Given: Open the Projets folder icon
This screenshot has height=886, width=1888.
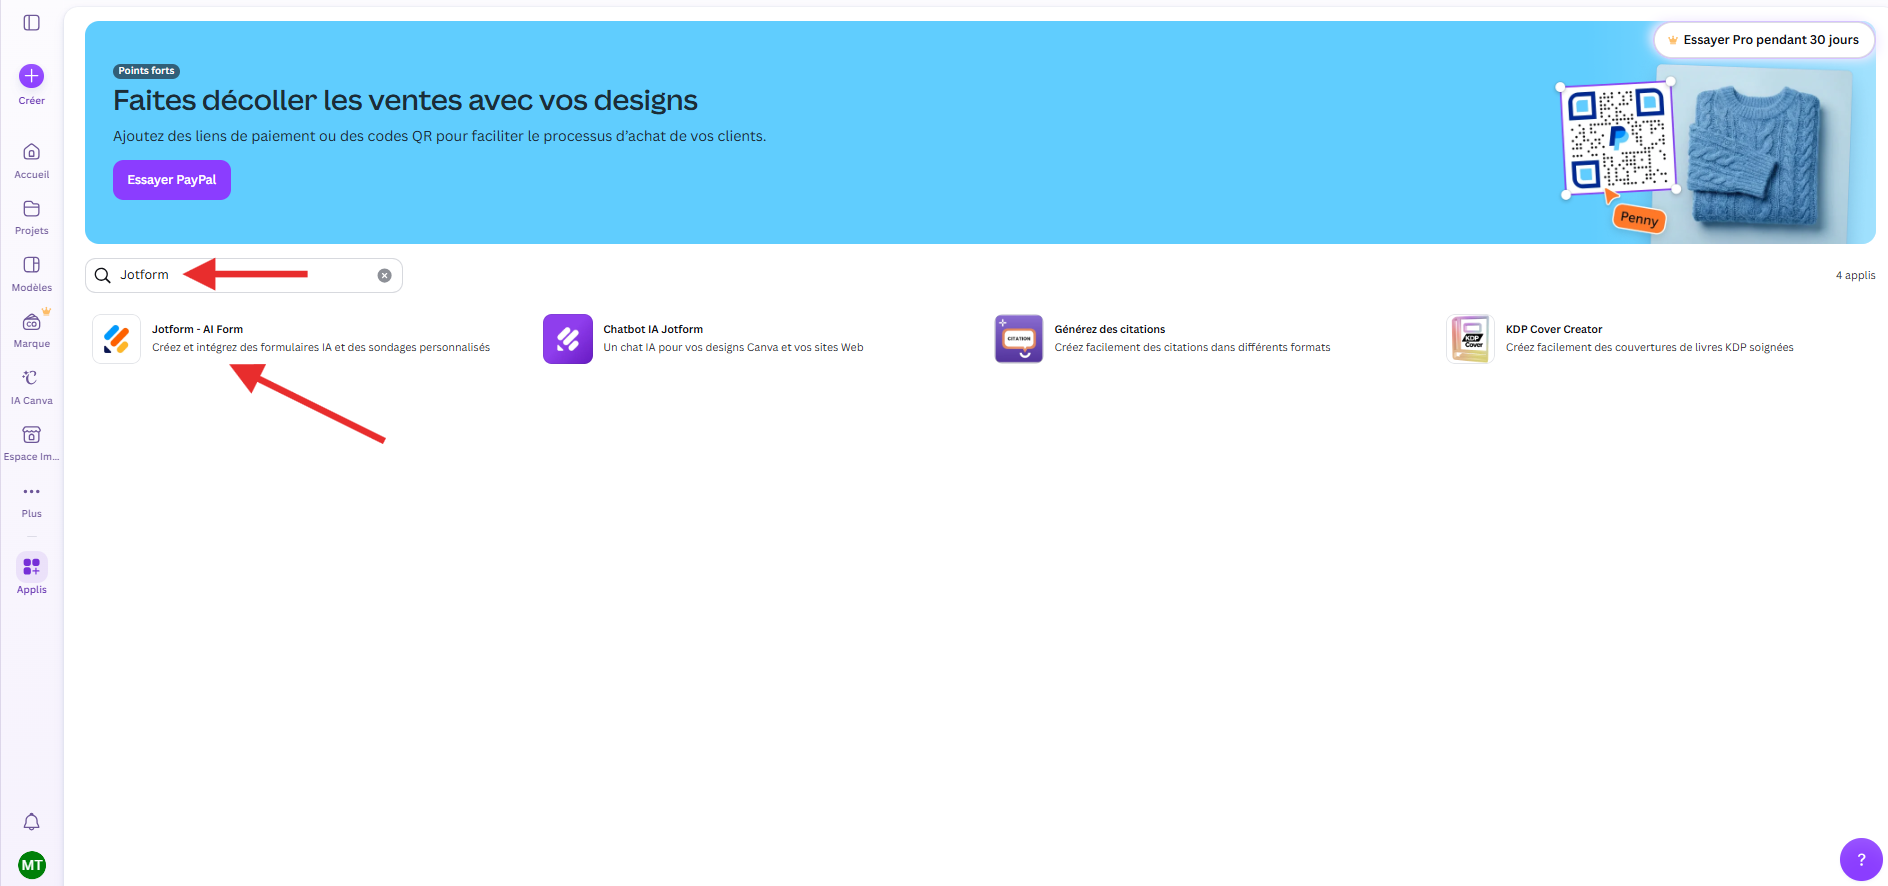Looking at the screenshot, I should 32,209.
